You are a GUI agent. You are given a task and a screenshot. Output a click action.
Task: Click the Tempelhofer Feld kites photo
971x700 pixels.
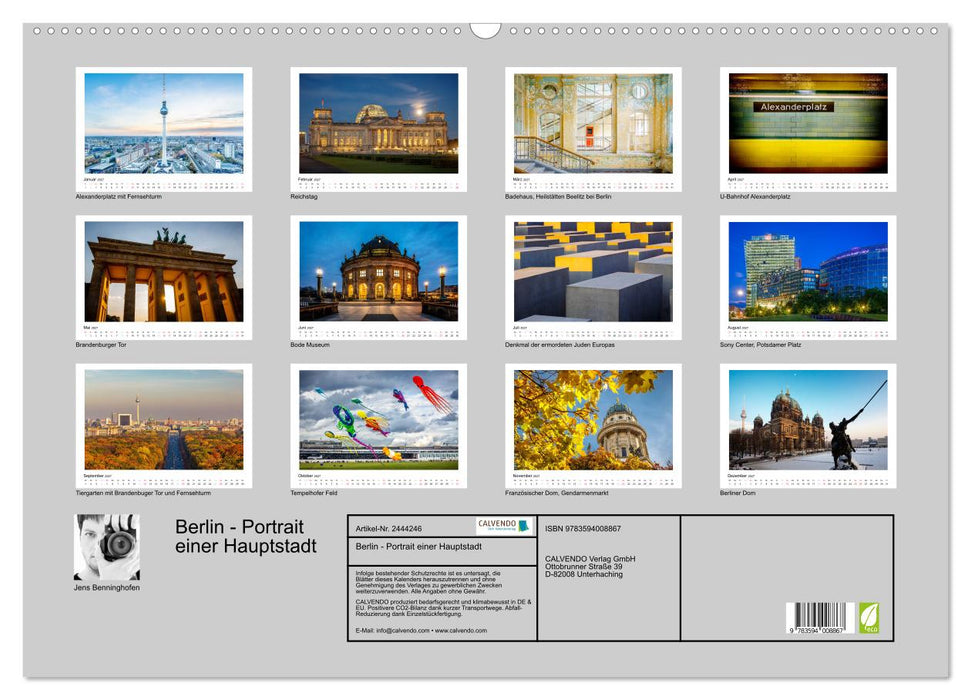tap(378, 419)
